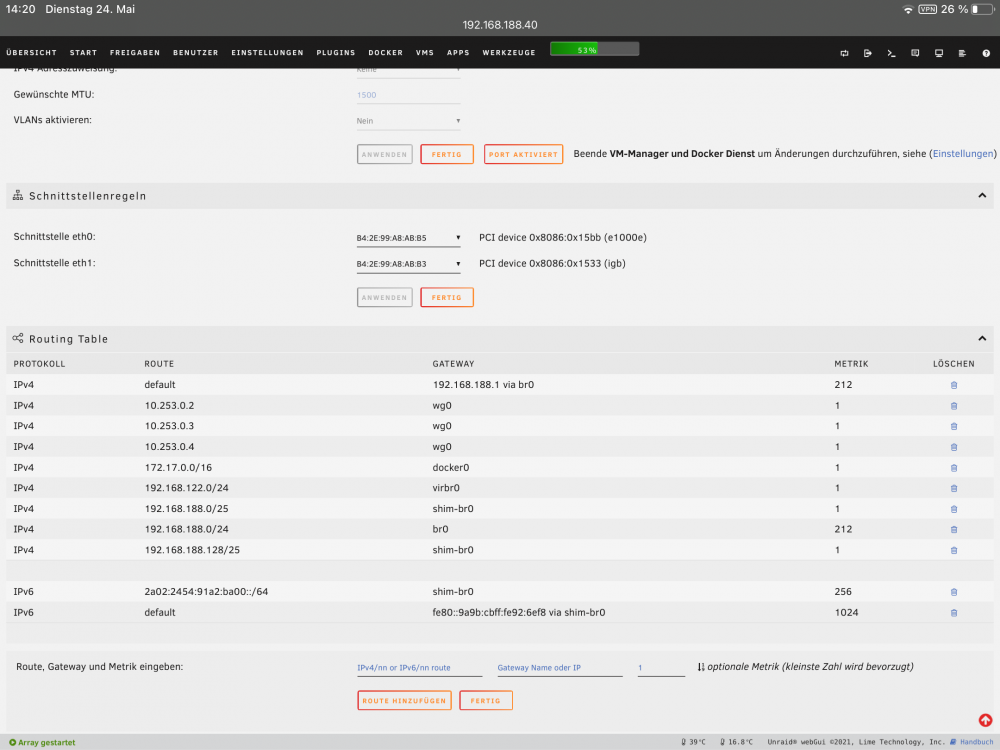Open the VMs menu item

(x=425, y=53)
